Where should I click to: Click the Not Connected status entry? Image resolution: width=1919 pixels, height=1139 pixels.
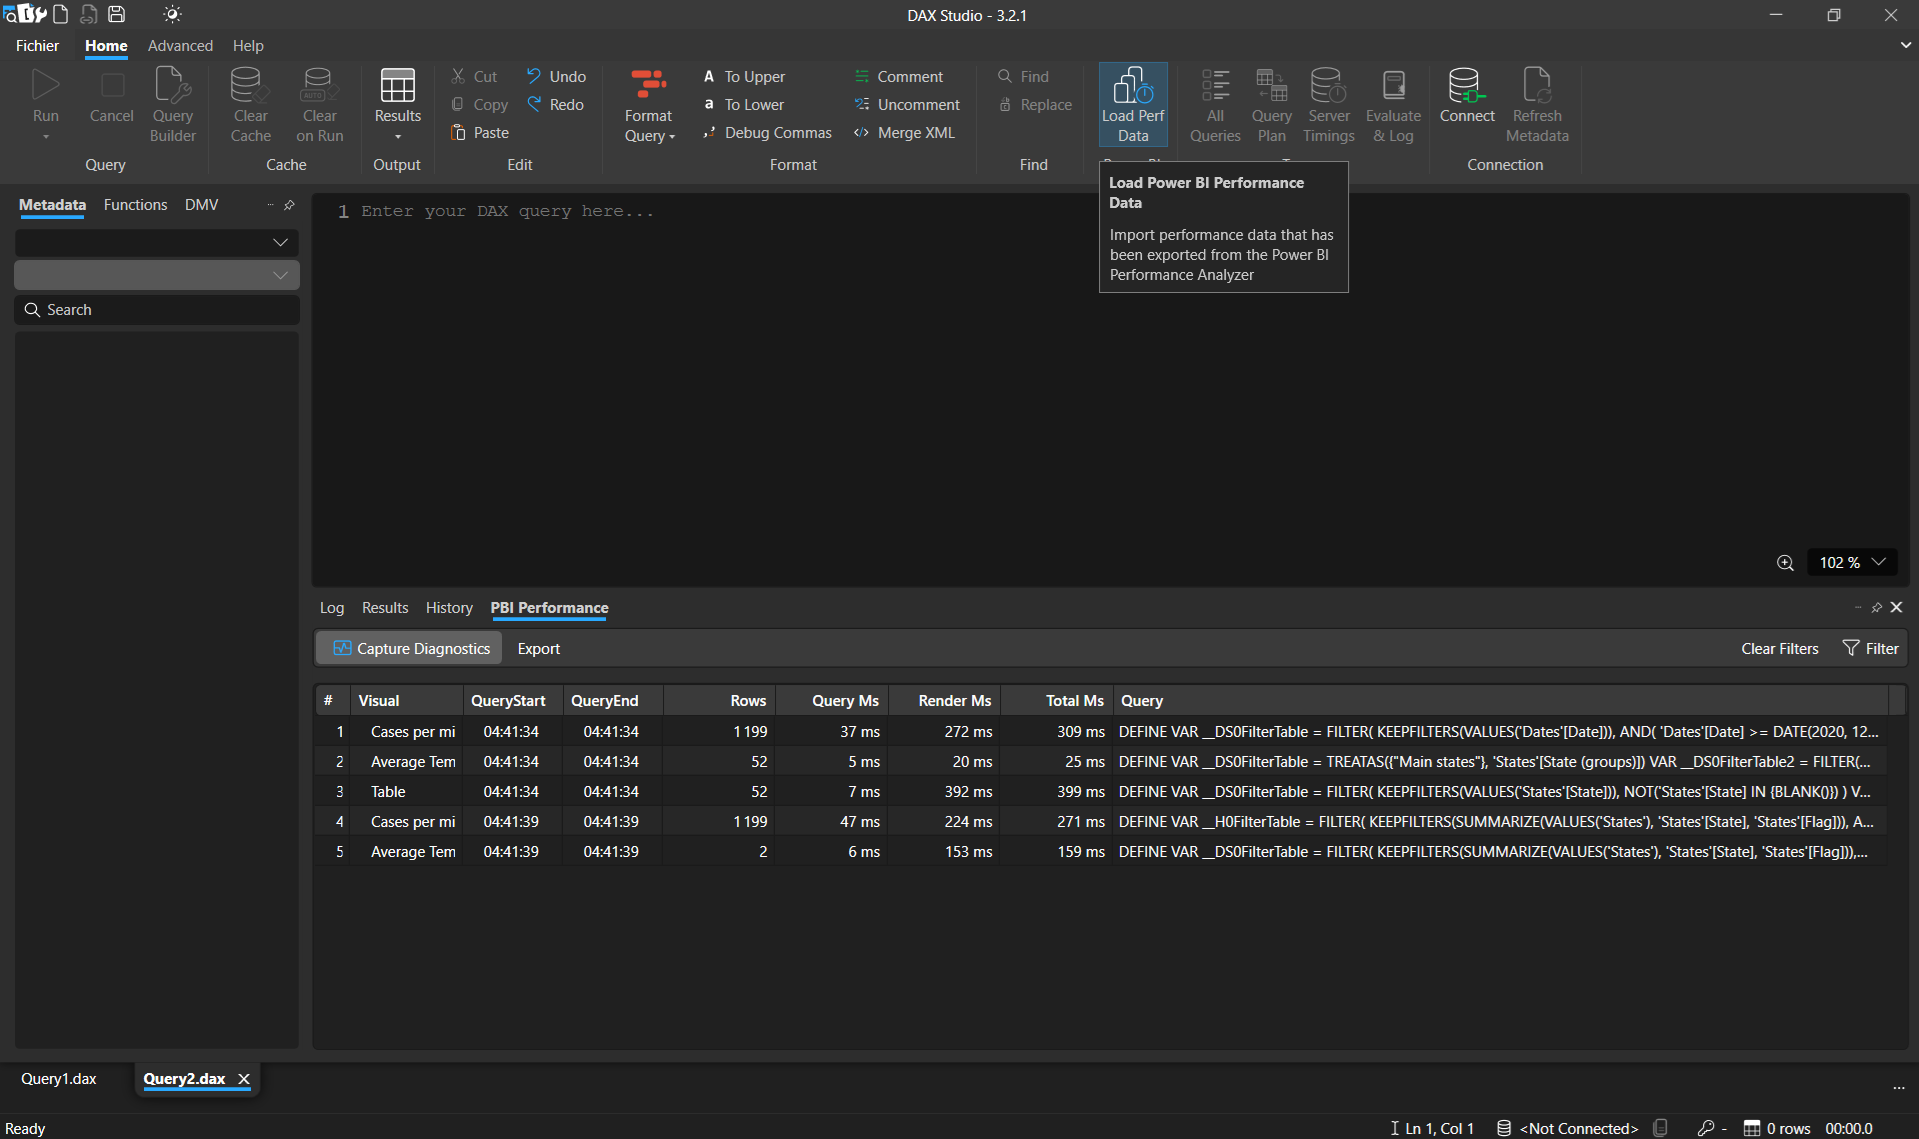(1567, 1127)
